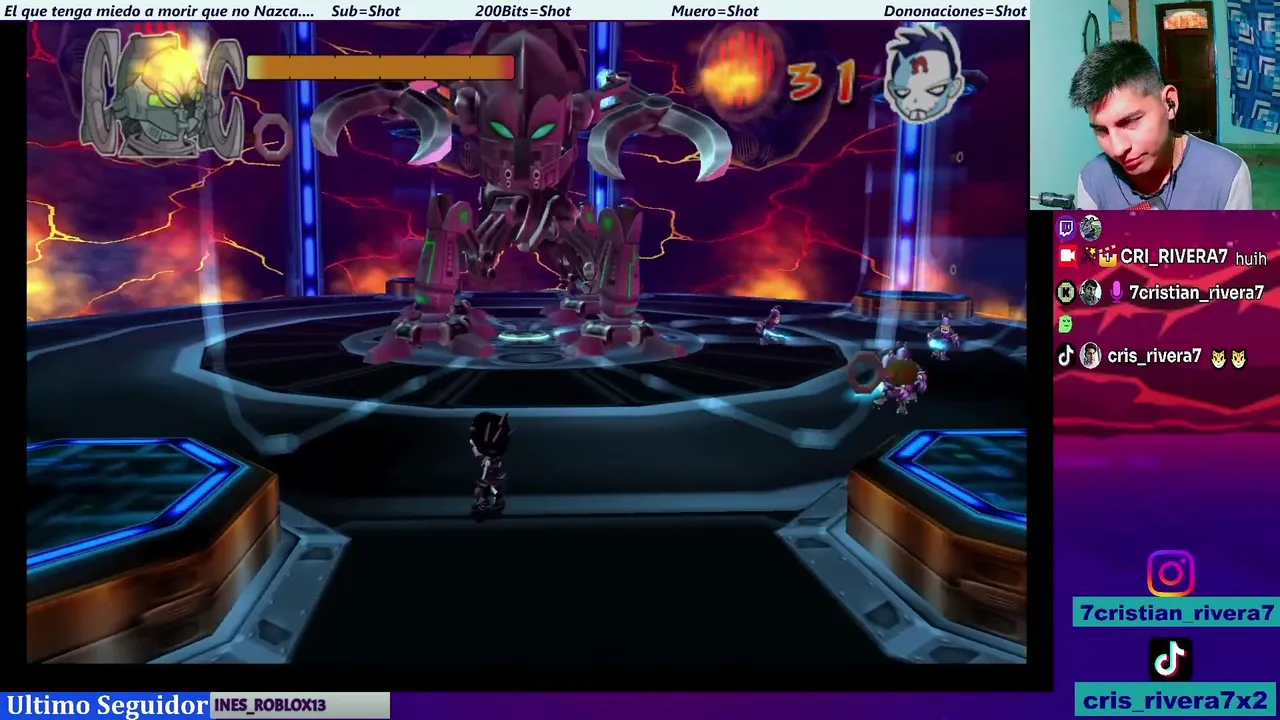Click the large TikTok logo near the bottom
The image size is (1280, 720).
coord(1171,660)
